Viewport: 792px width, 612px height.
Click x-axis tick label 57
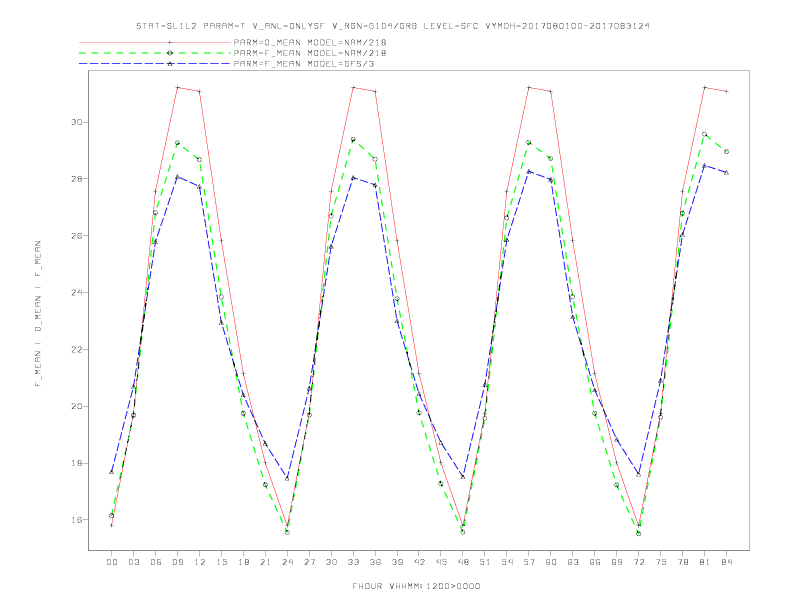click(x=529, y=562)
